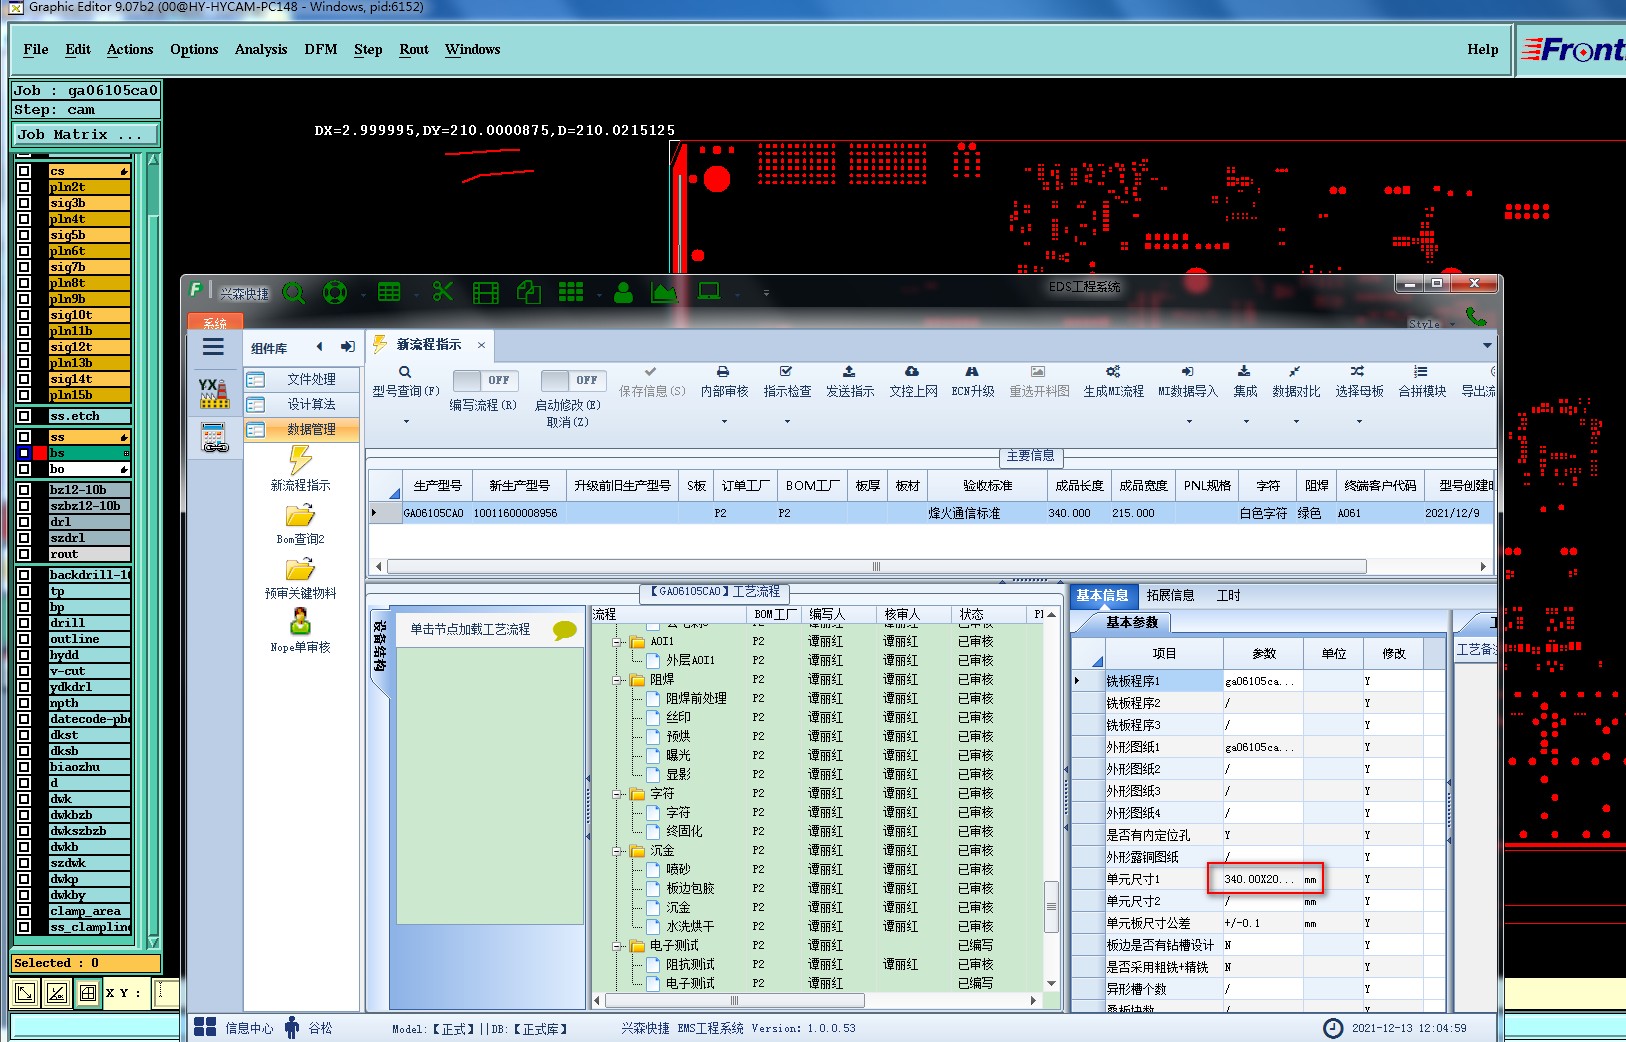Open the Bom查询2 folder icon

[300, 516]
